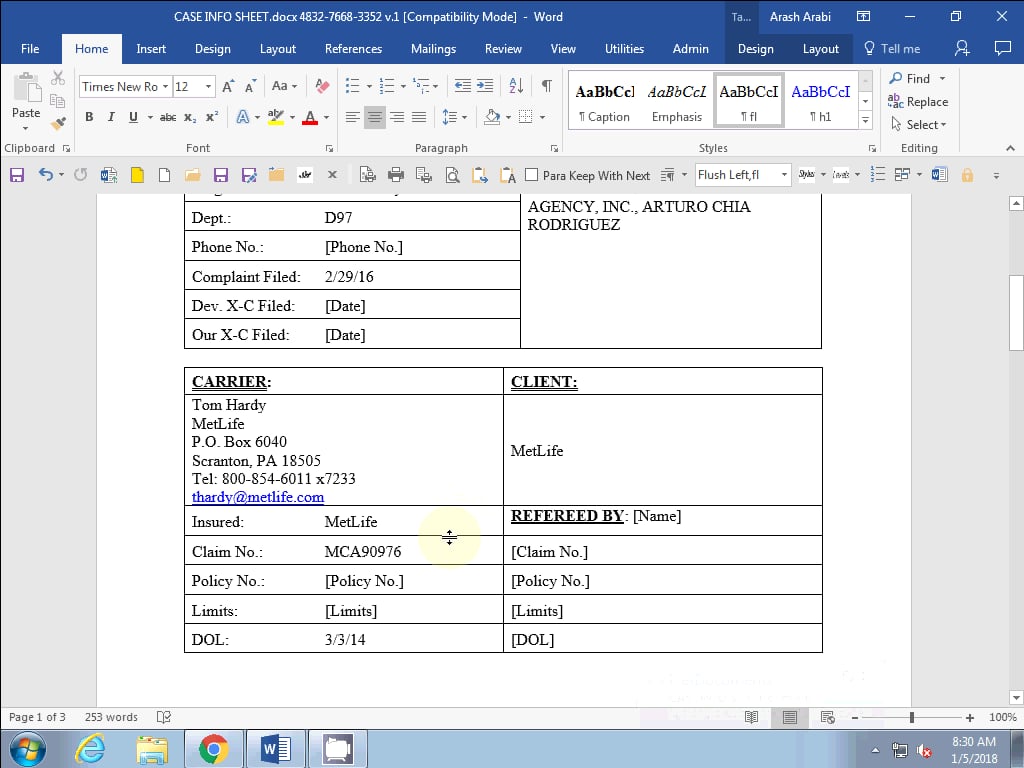
Task: Decrease font size with Shrink Font
Action: (250, 86)
